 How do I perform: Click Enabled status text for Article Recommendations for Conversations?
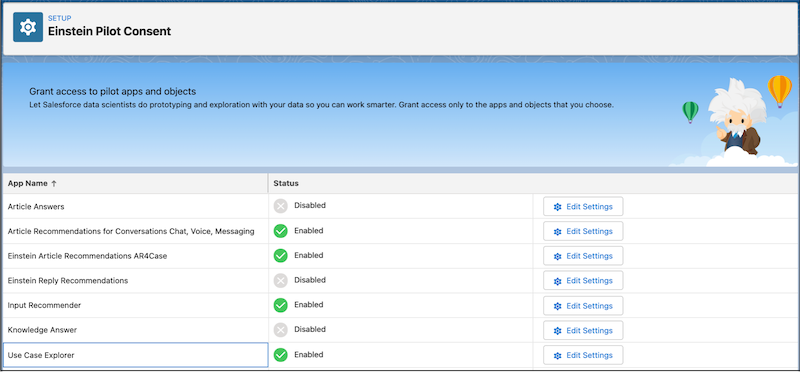click(x=309, y=231)
